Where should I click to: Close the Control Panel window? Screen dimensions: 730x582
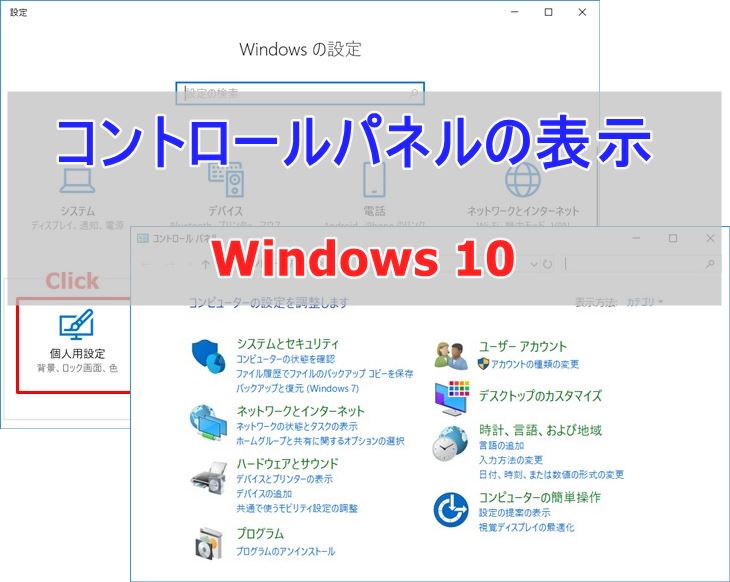click(710, 238)
